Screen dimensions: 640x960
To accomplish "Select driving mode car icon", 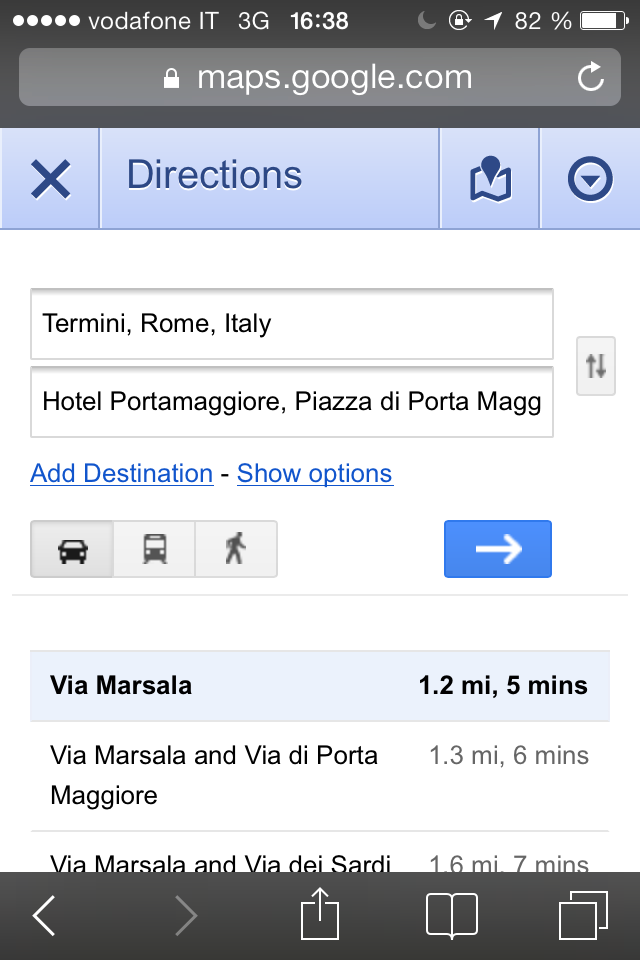I will coord(72,549).
